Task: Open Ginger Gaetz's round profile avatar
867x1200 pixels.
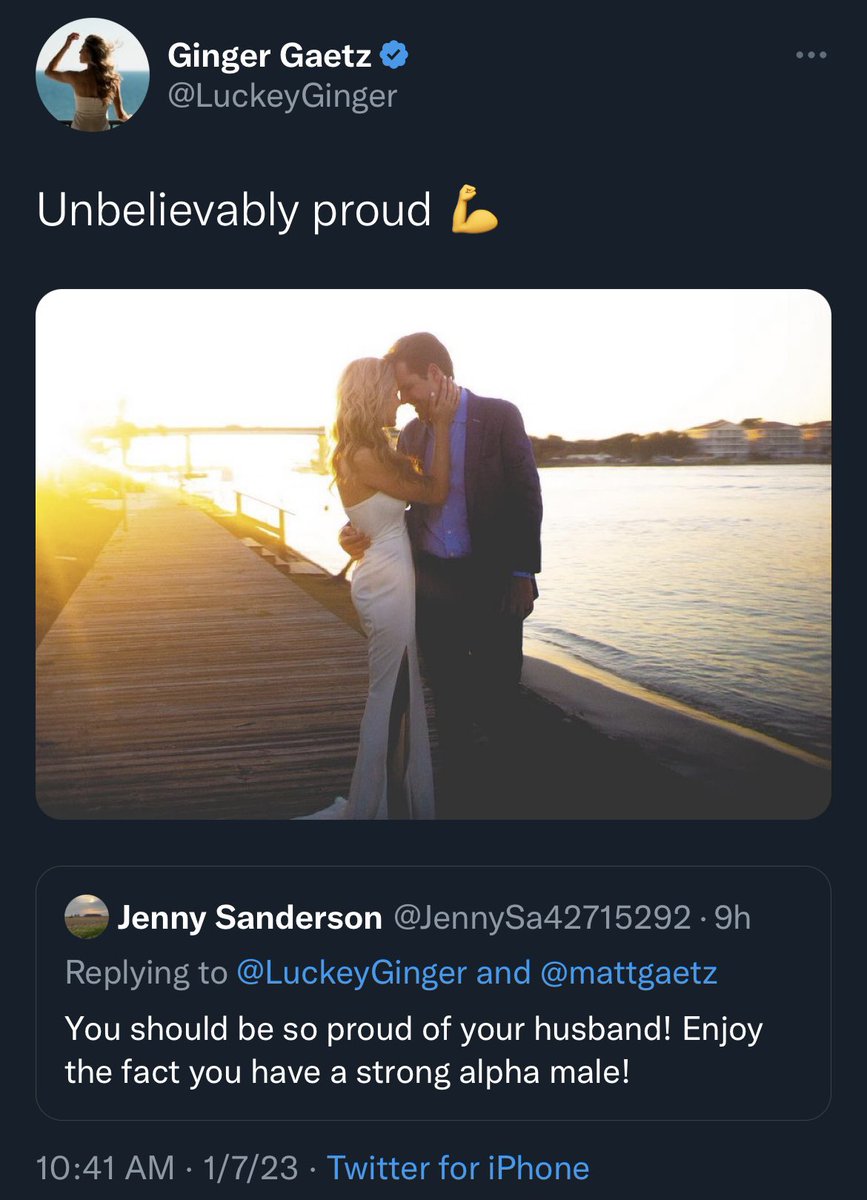Action: (92, 75)
